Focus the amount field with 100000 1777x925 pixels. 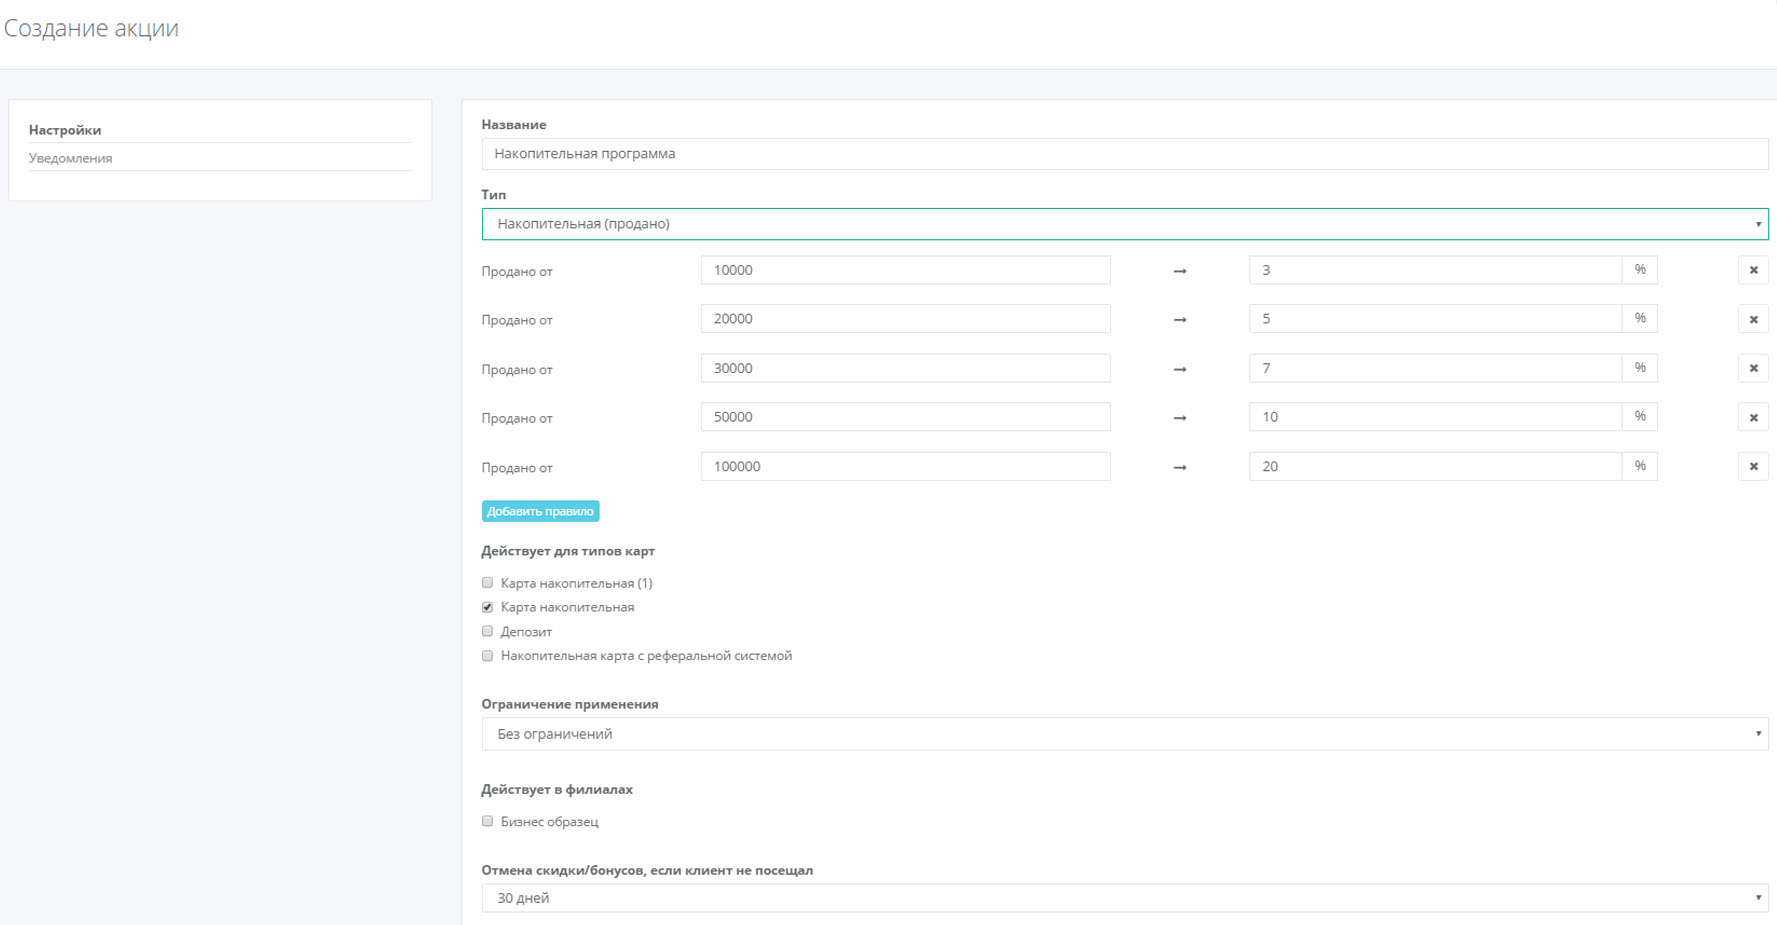[x=906, y=466]
